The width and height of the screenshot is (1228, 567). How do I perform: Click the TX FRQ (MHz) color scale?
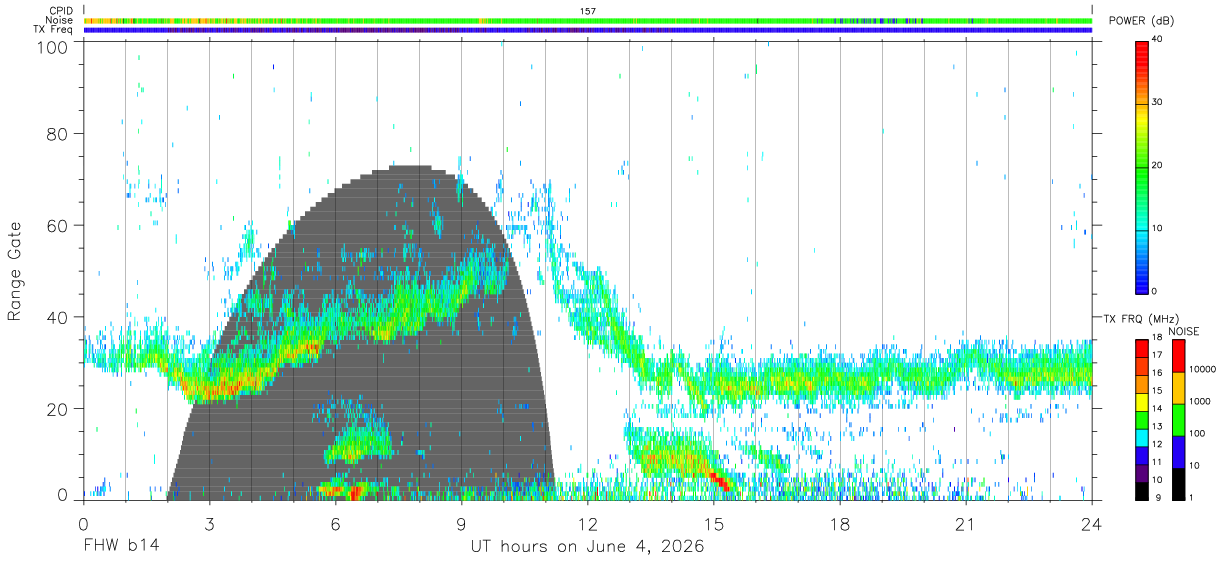click(x=1142, y=419)
